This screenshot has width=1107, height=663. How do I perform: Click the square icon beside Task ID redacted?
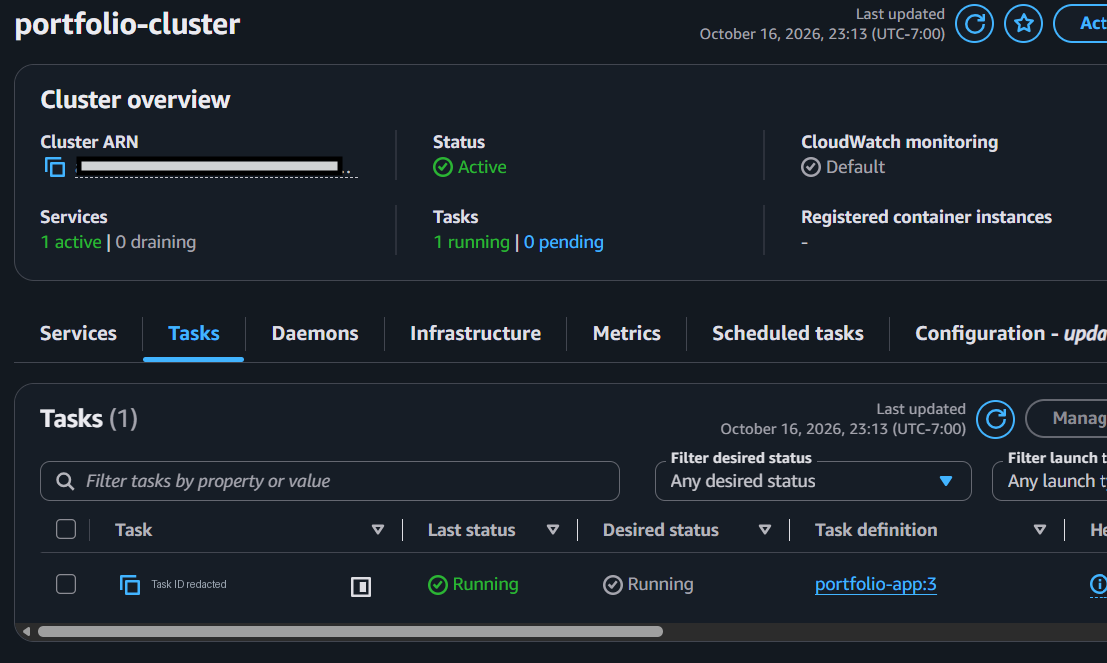click(361, 586)
